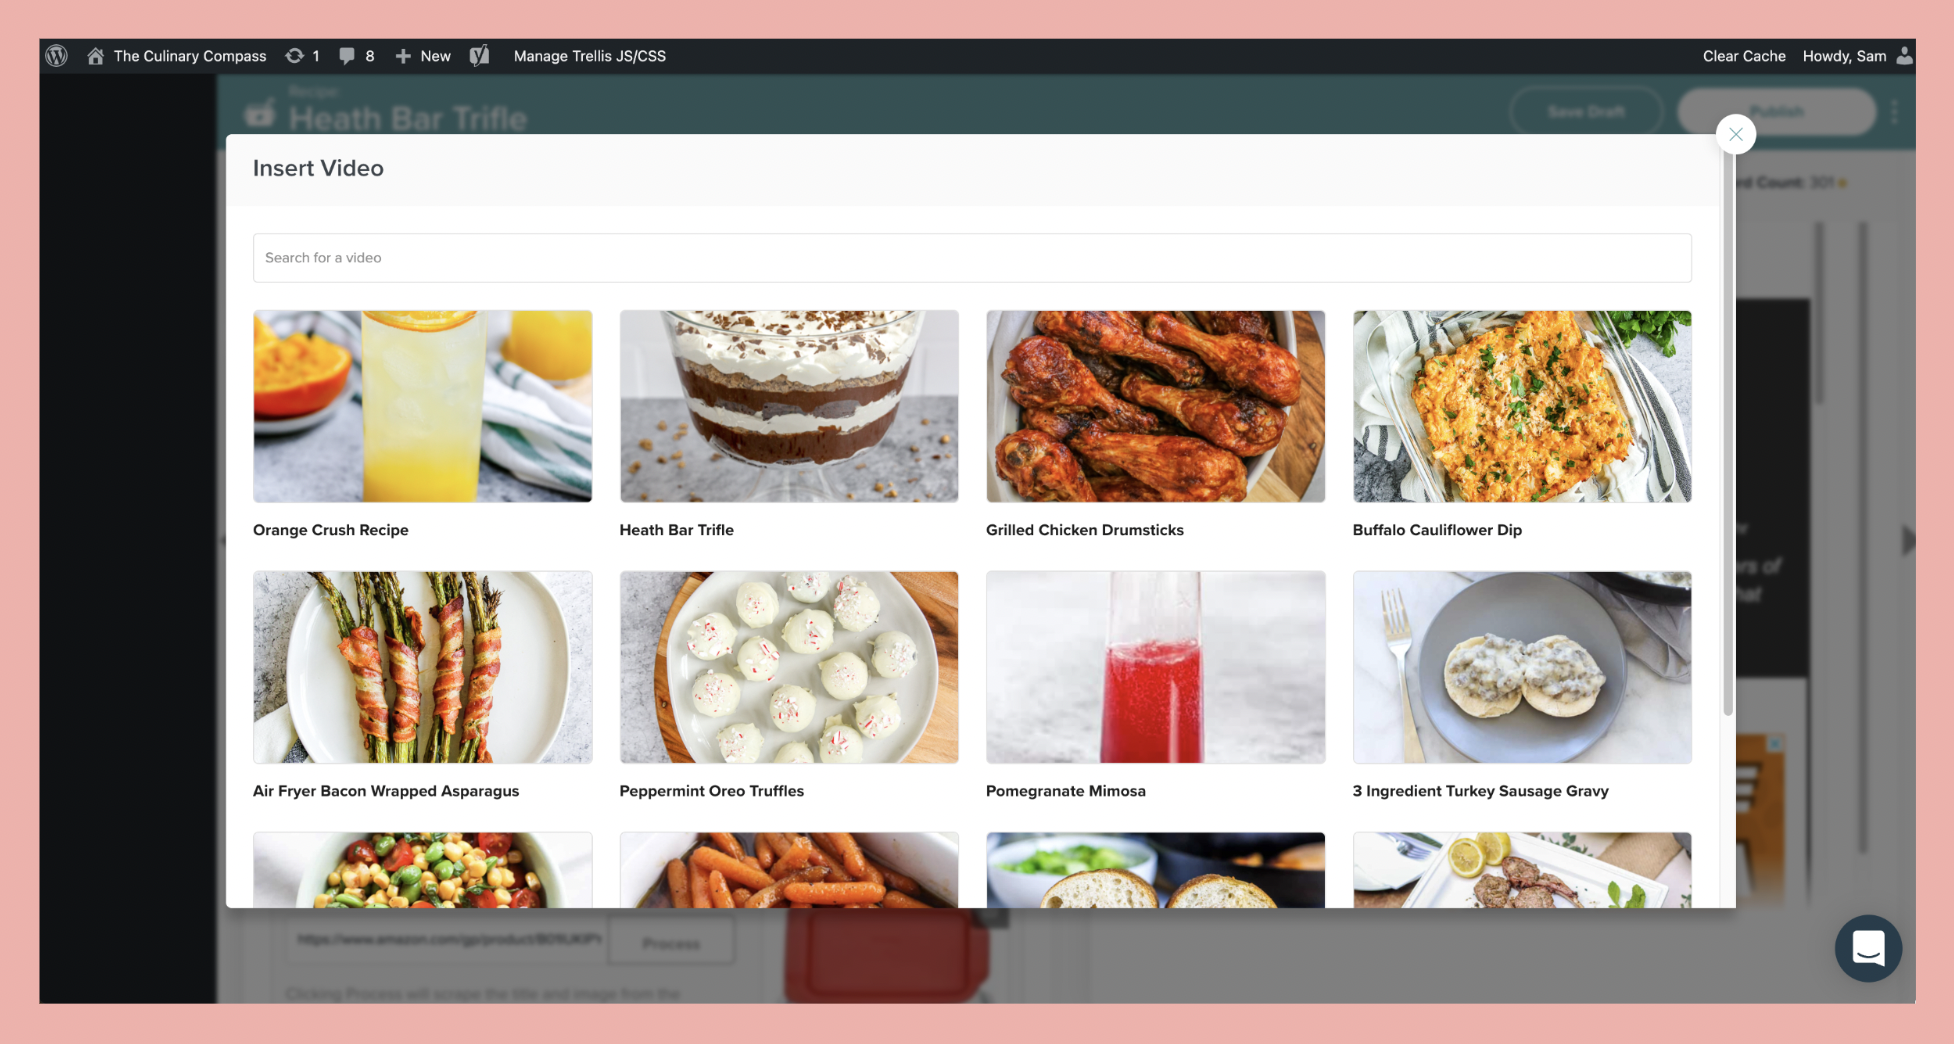Screen dimensions: 1954x1044
Task: Expand the Howdy, Sam account dropdown
Action: tap(1845, 56)
